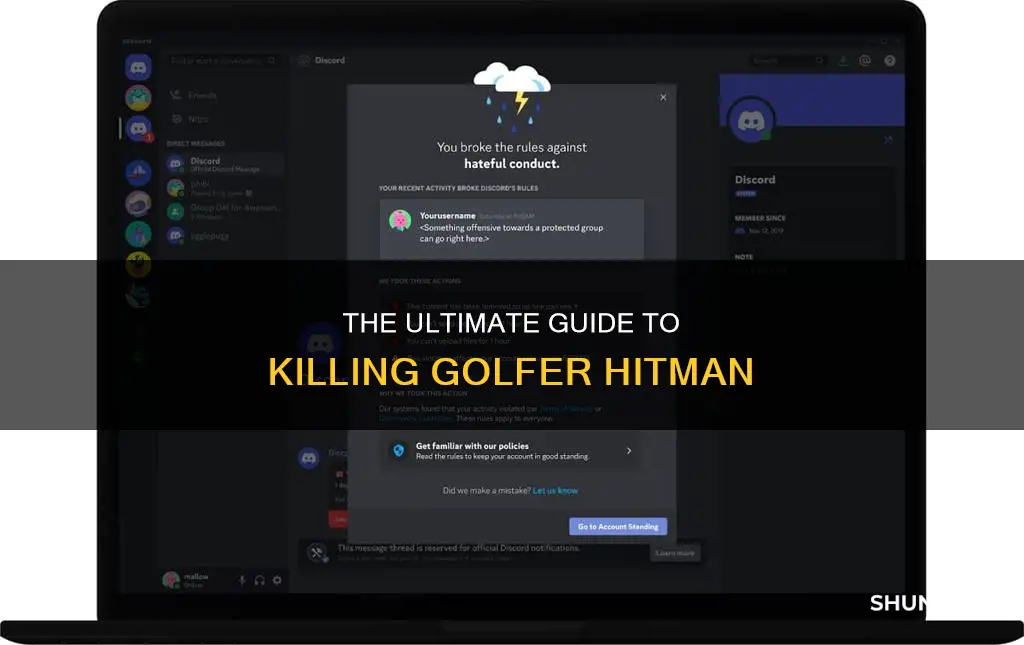The width and height of the screenshot is (1024, 645).
Task: Open Get familiar with our policies
Action: 511,450
